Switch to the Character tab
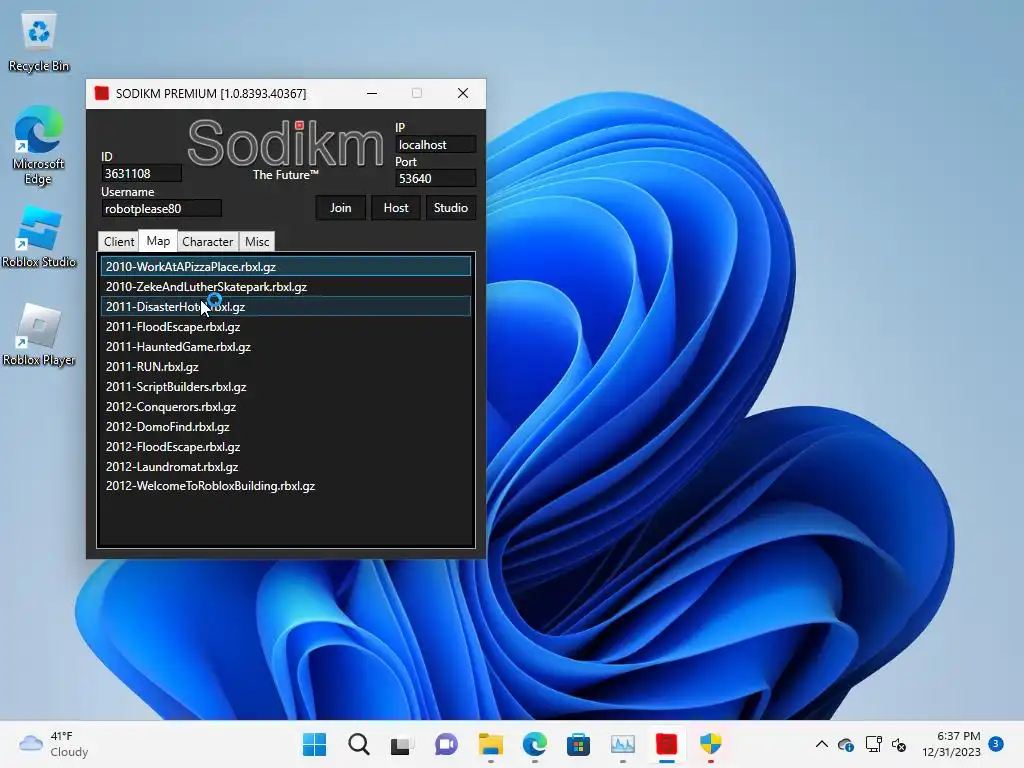The width and height of the screenshot is (1024, 768). [208, 242]
